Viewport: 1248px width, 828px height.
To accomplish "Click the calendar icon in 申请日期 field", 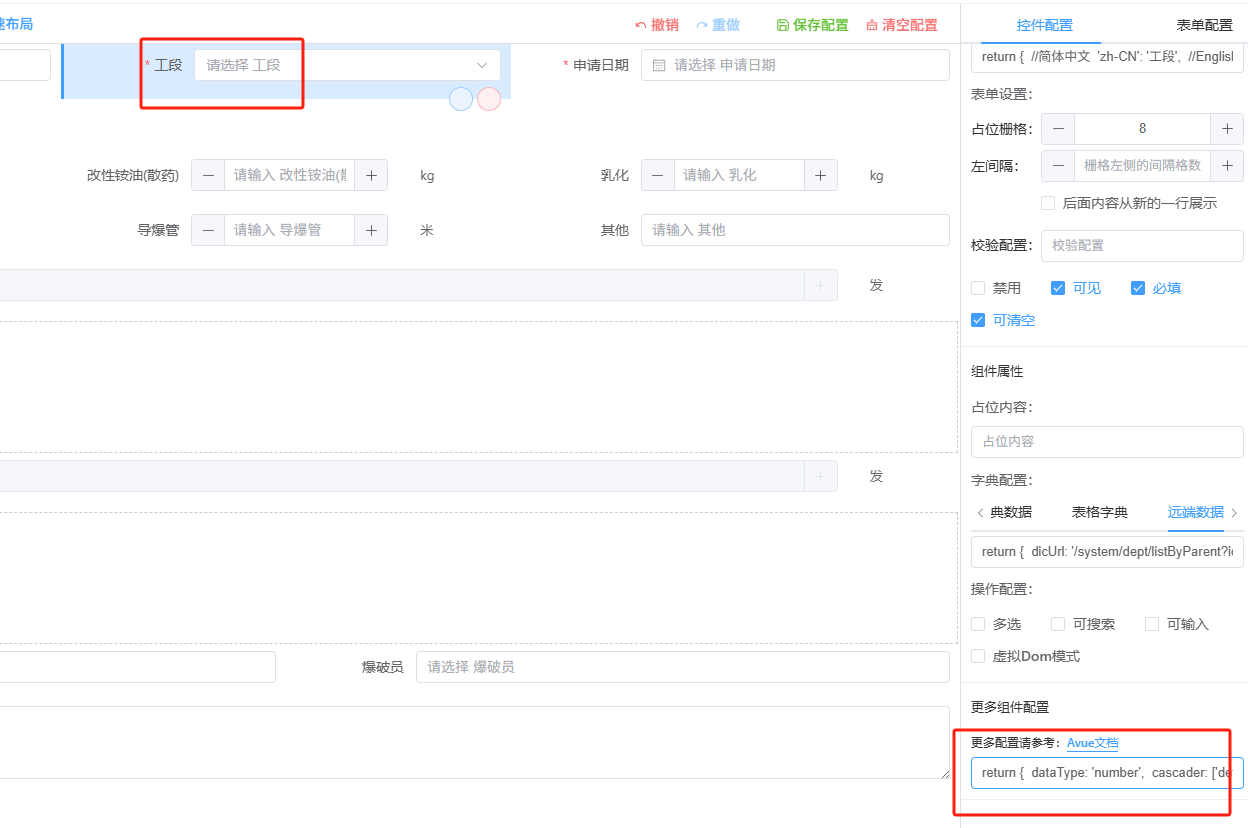I will tap(659, 65).
